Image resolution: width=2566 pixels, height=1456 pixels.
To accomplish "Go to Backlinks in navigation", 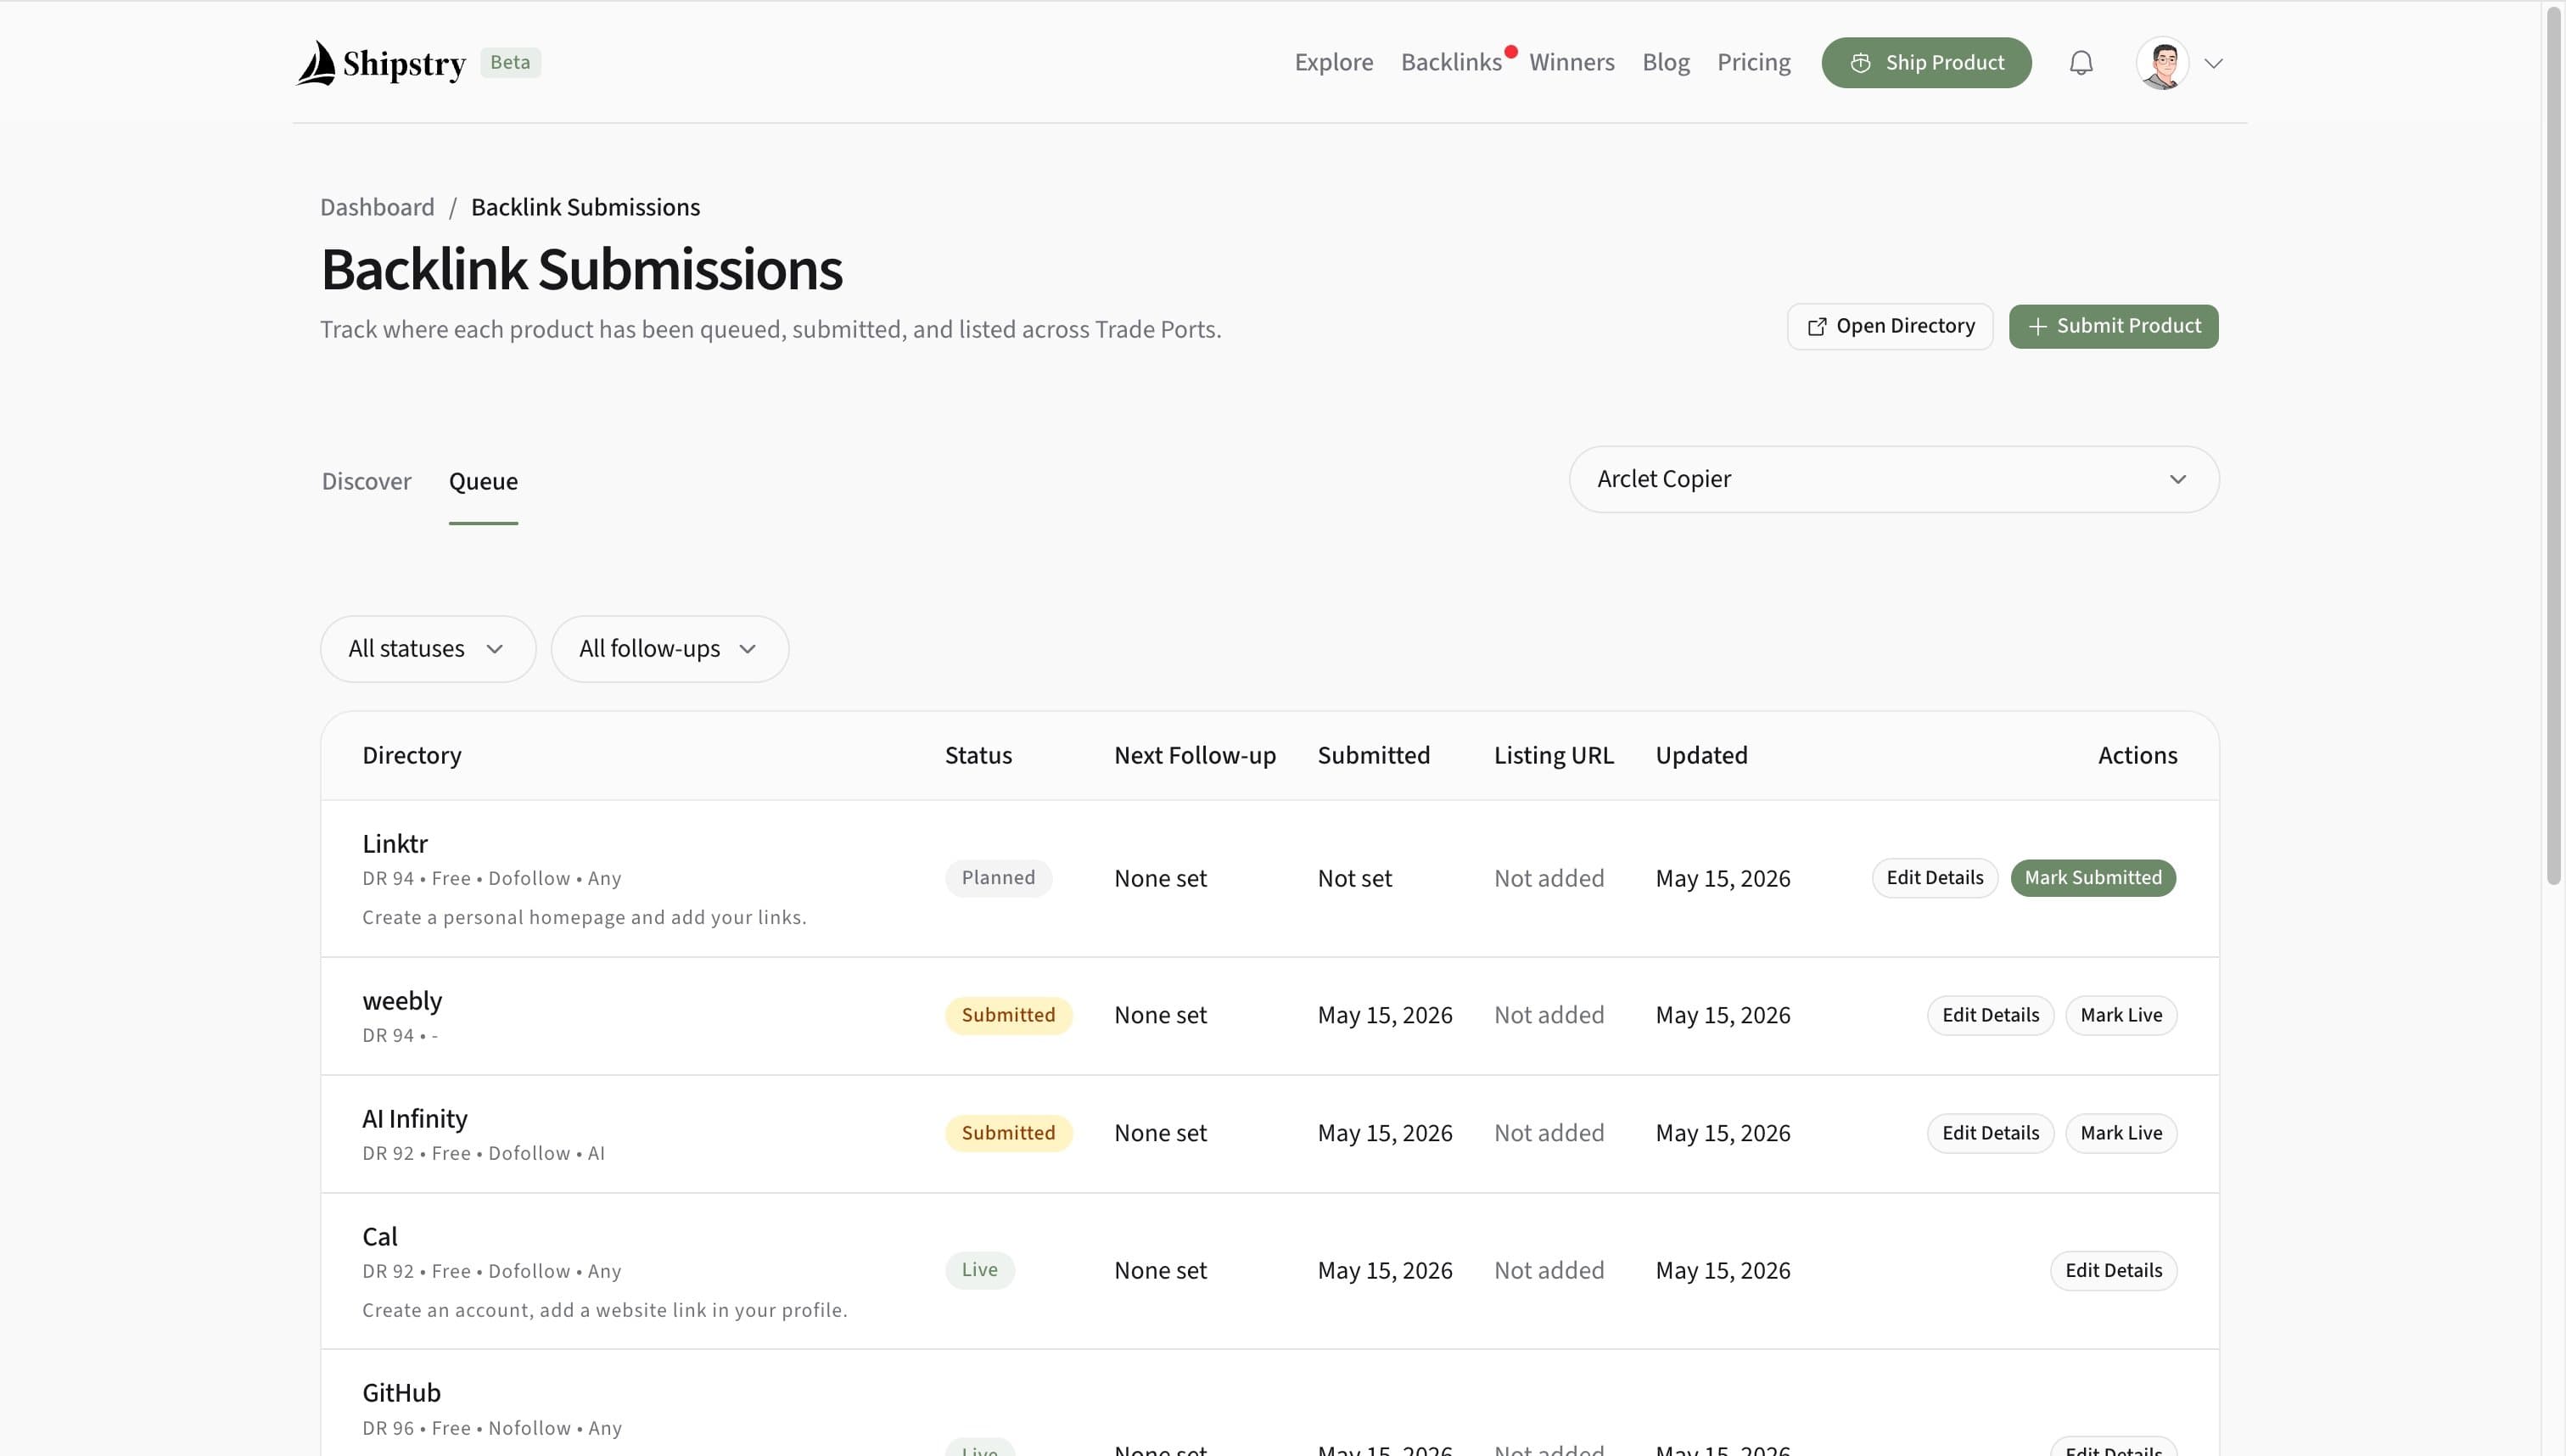I will tap(1451, 62).
